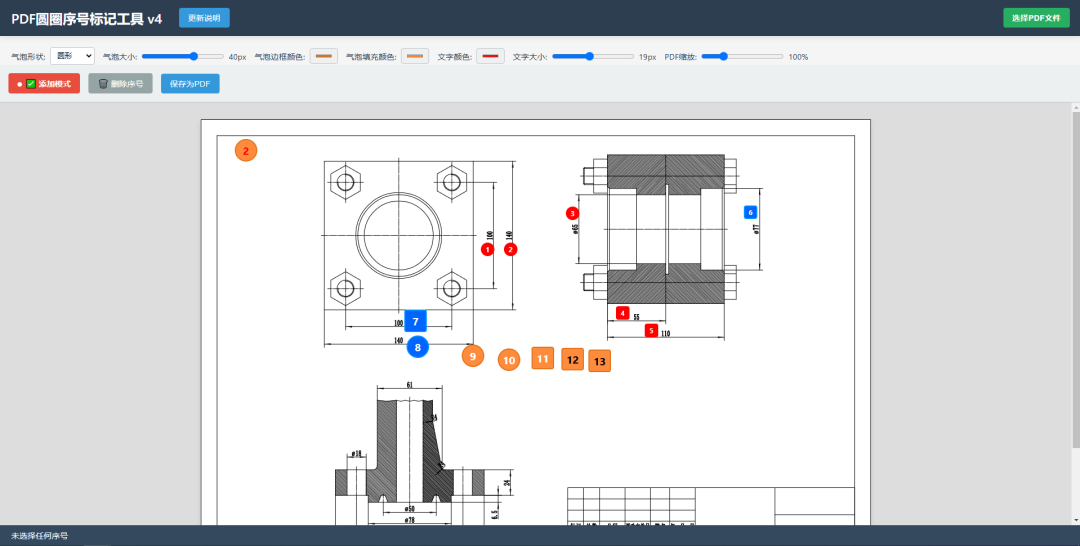The width and height of the screenshot is (1080, 546).
Task: Select the red circle bubble numbered 3
Action: coord(572,213)
